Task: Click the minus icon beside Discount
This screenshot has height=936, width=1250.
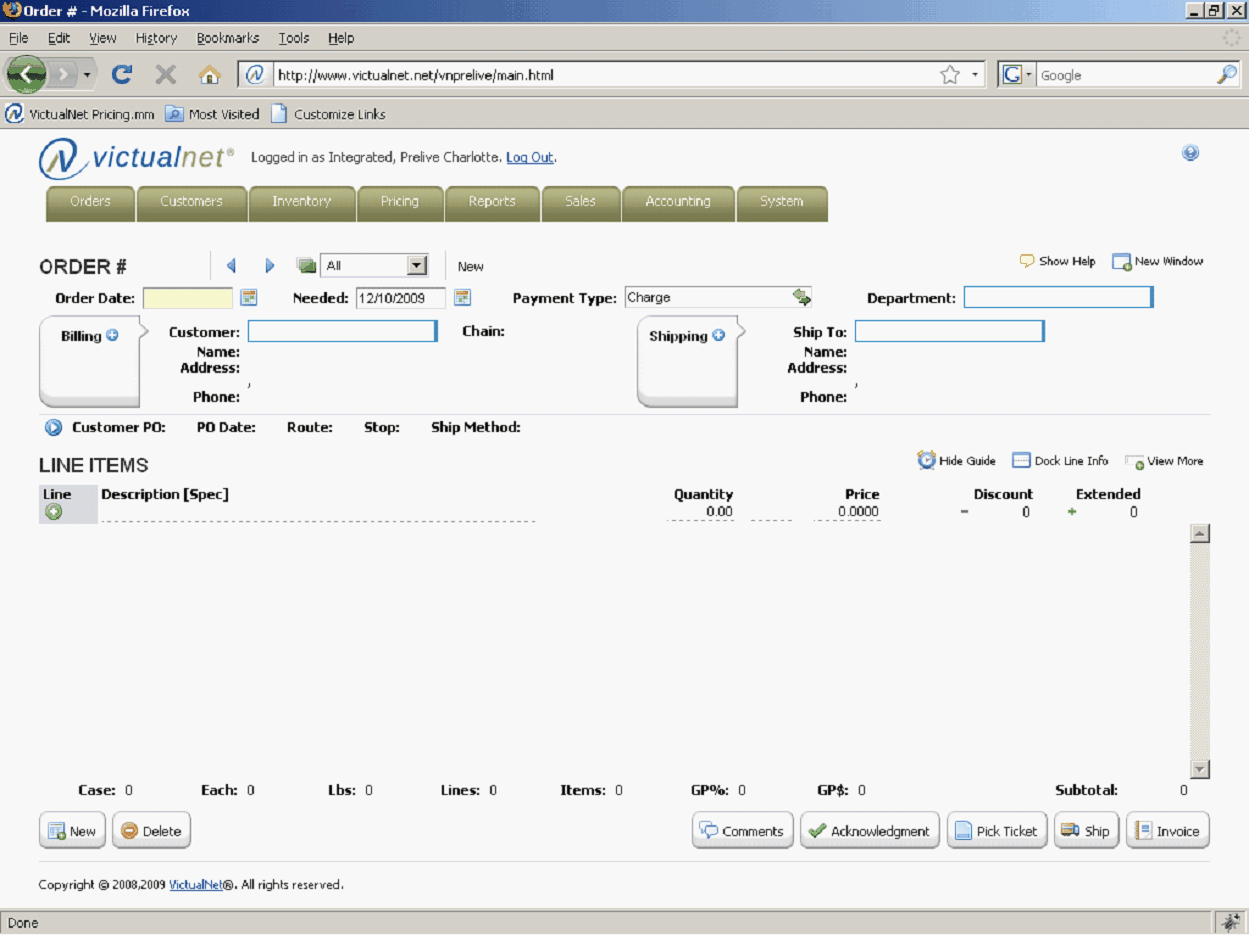Action: (964, 512)
